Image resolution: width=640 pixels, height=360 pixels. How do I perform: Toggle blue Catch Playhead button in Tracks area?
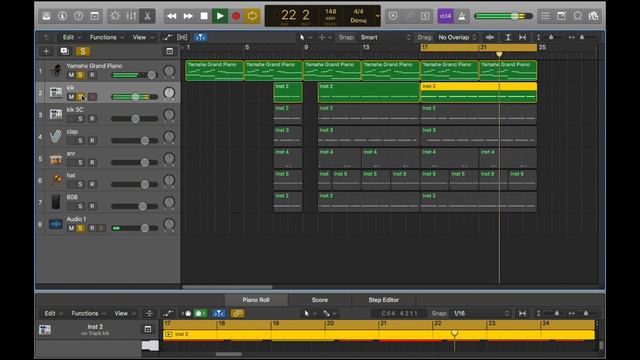tap(200, 37)
